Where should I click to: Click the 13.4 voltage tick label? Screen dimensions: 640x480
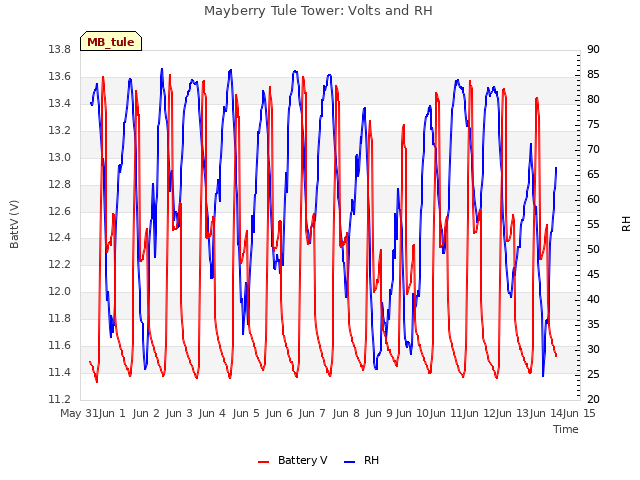(x=60, y=103)
